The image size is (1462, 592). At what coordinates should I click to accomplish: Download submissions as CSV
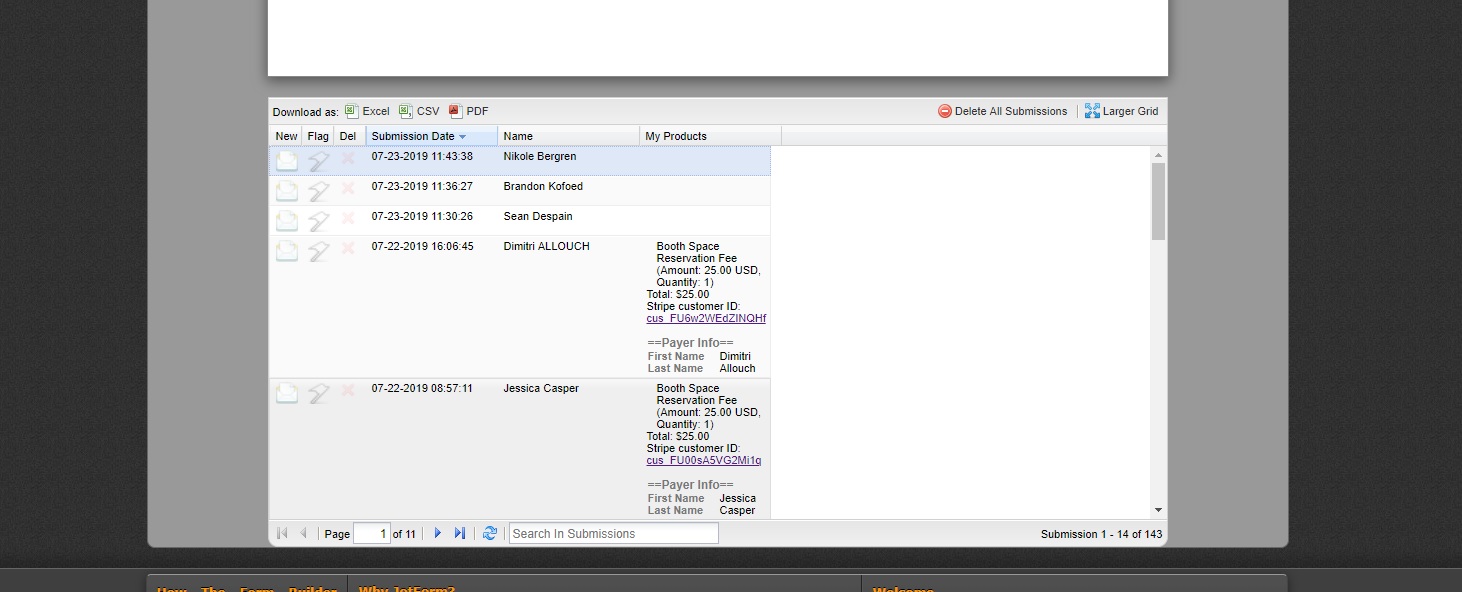(419, 111)
